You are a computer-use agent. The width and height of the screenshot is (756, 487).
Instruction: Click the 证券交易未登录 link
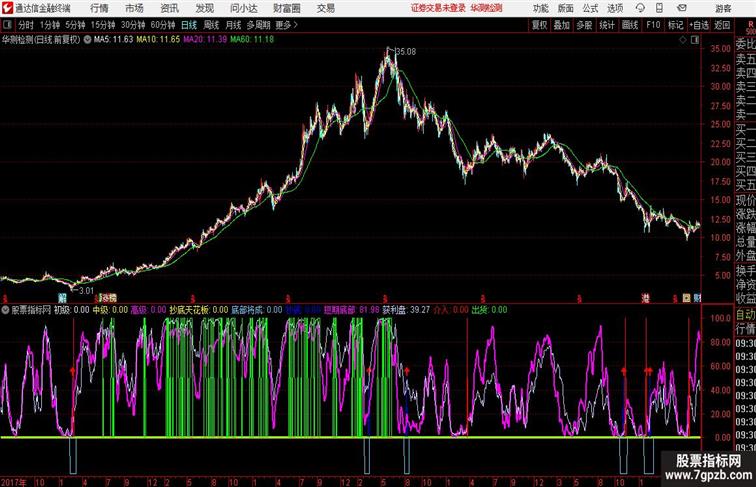[438, 8]
